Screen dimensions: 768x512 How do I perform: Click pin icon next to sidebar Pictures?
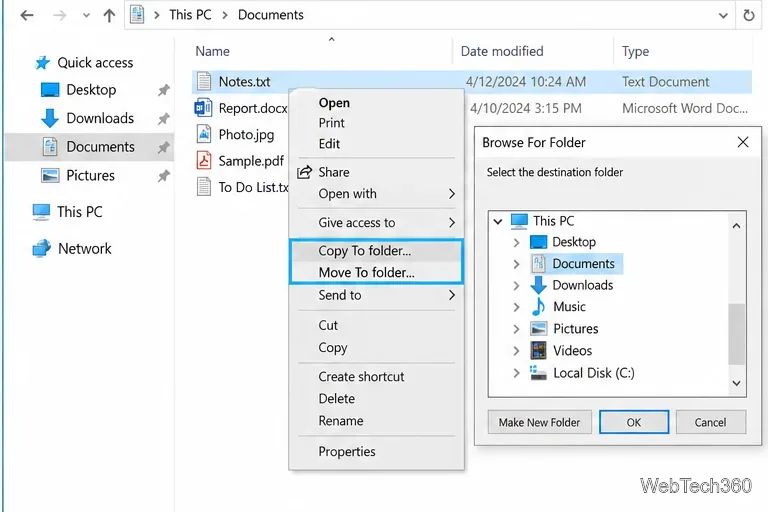click(x=164, y=176)
